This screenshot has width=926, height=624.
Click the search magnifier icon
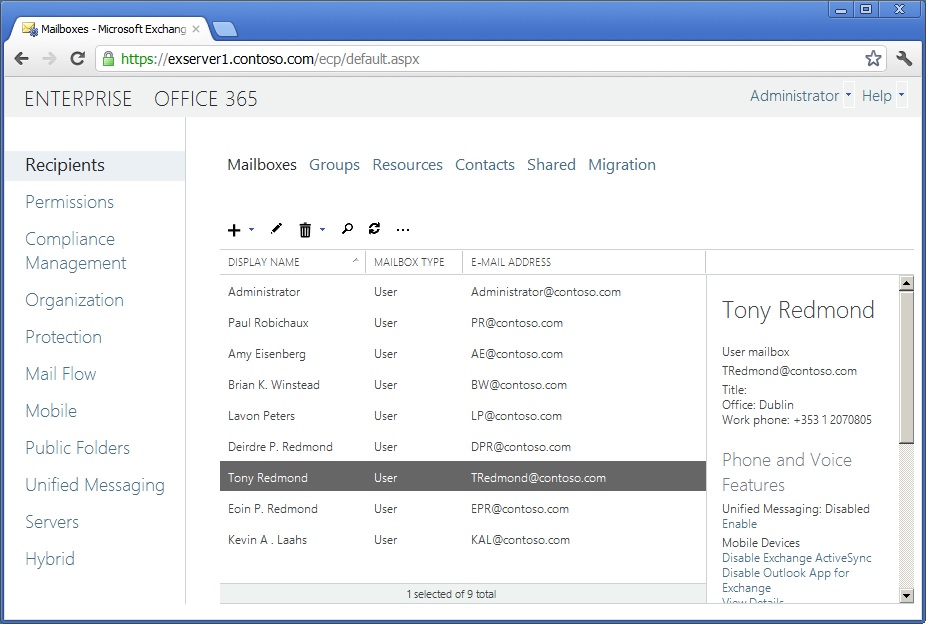(x=347, y=229)
